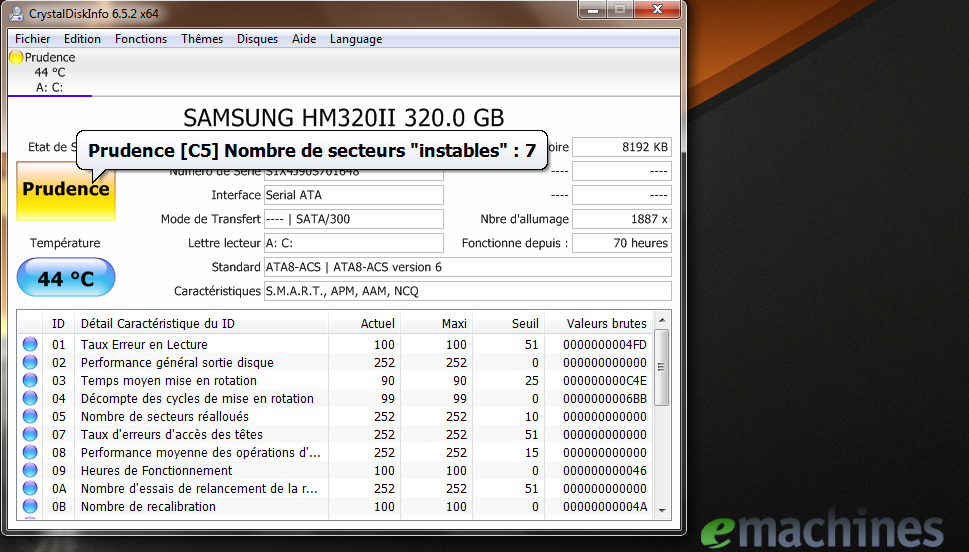Click the status orb for row 04
Image resolution: width=969 pixels, height=552 pixels.
[30, 398]
